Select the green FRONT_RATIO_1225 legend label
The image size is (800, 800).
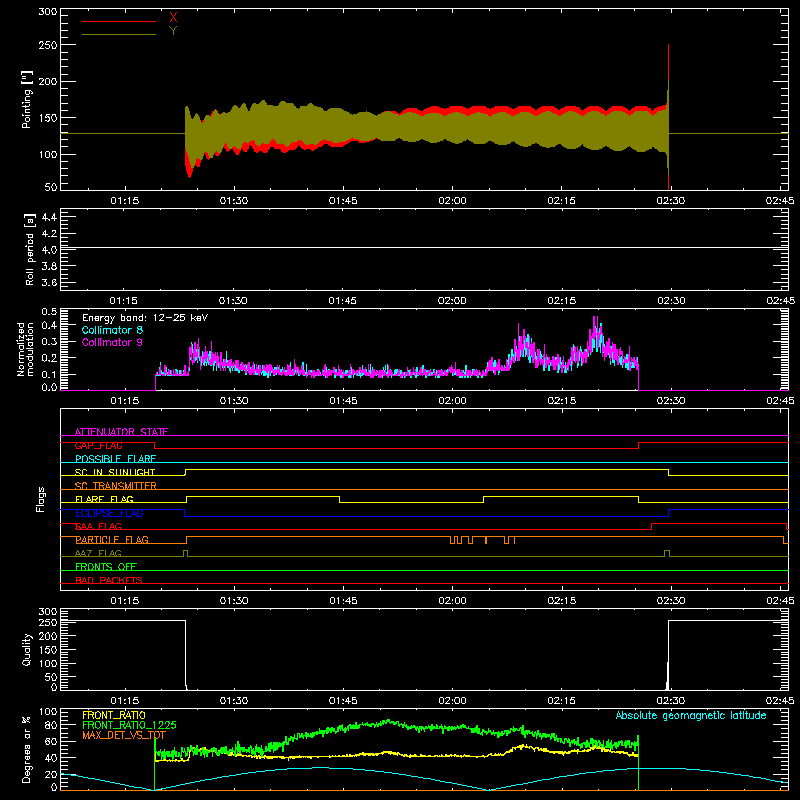[x=129, y=725]
